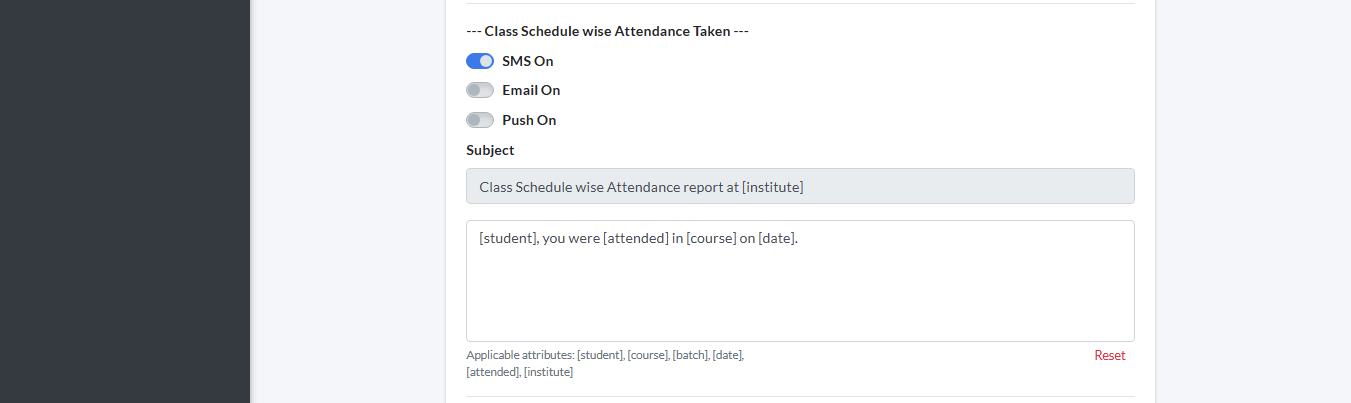
Task: Click the 'Class Schedule wise Attendance Taken' heading
Action: (607, 31)
